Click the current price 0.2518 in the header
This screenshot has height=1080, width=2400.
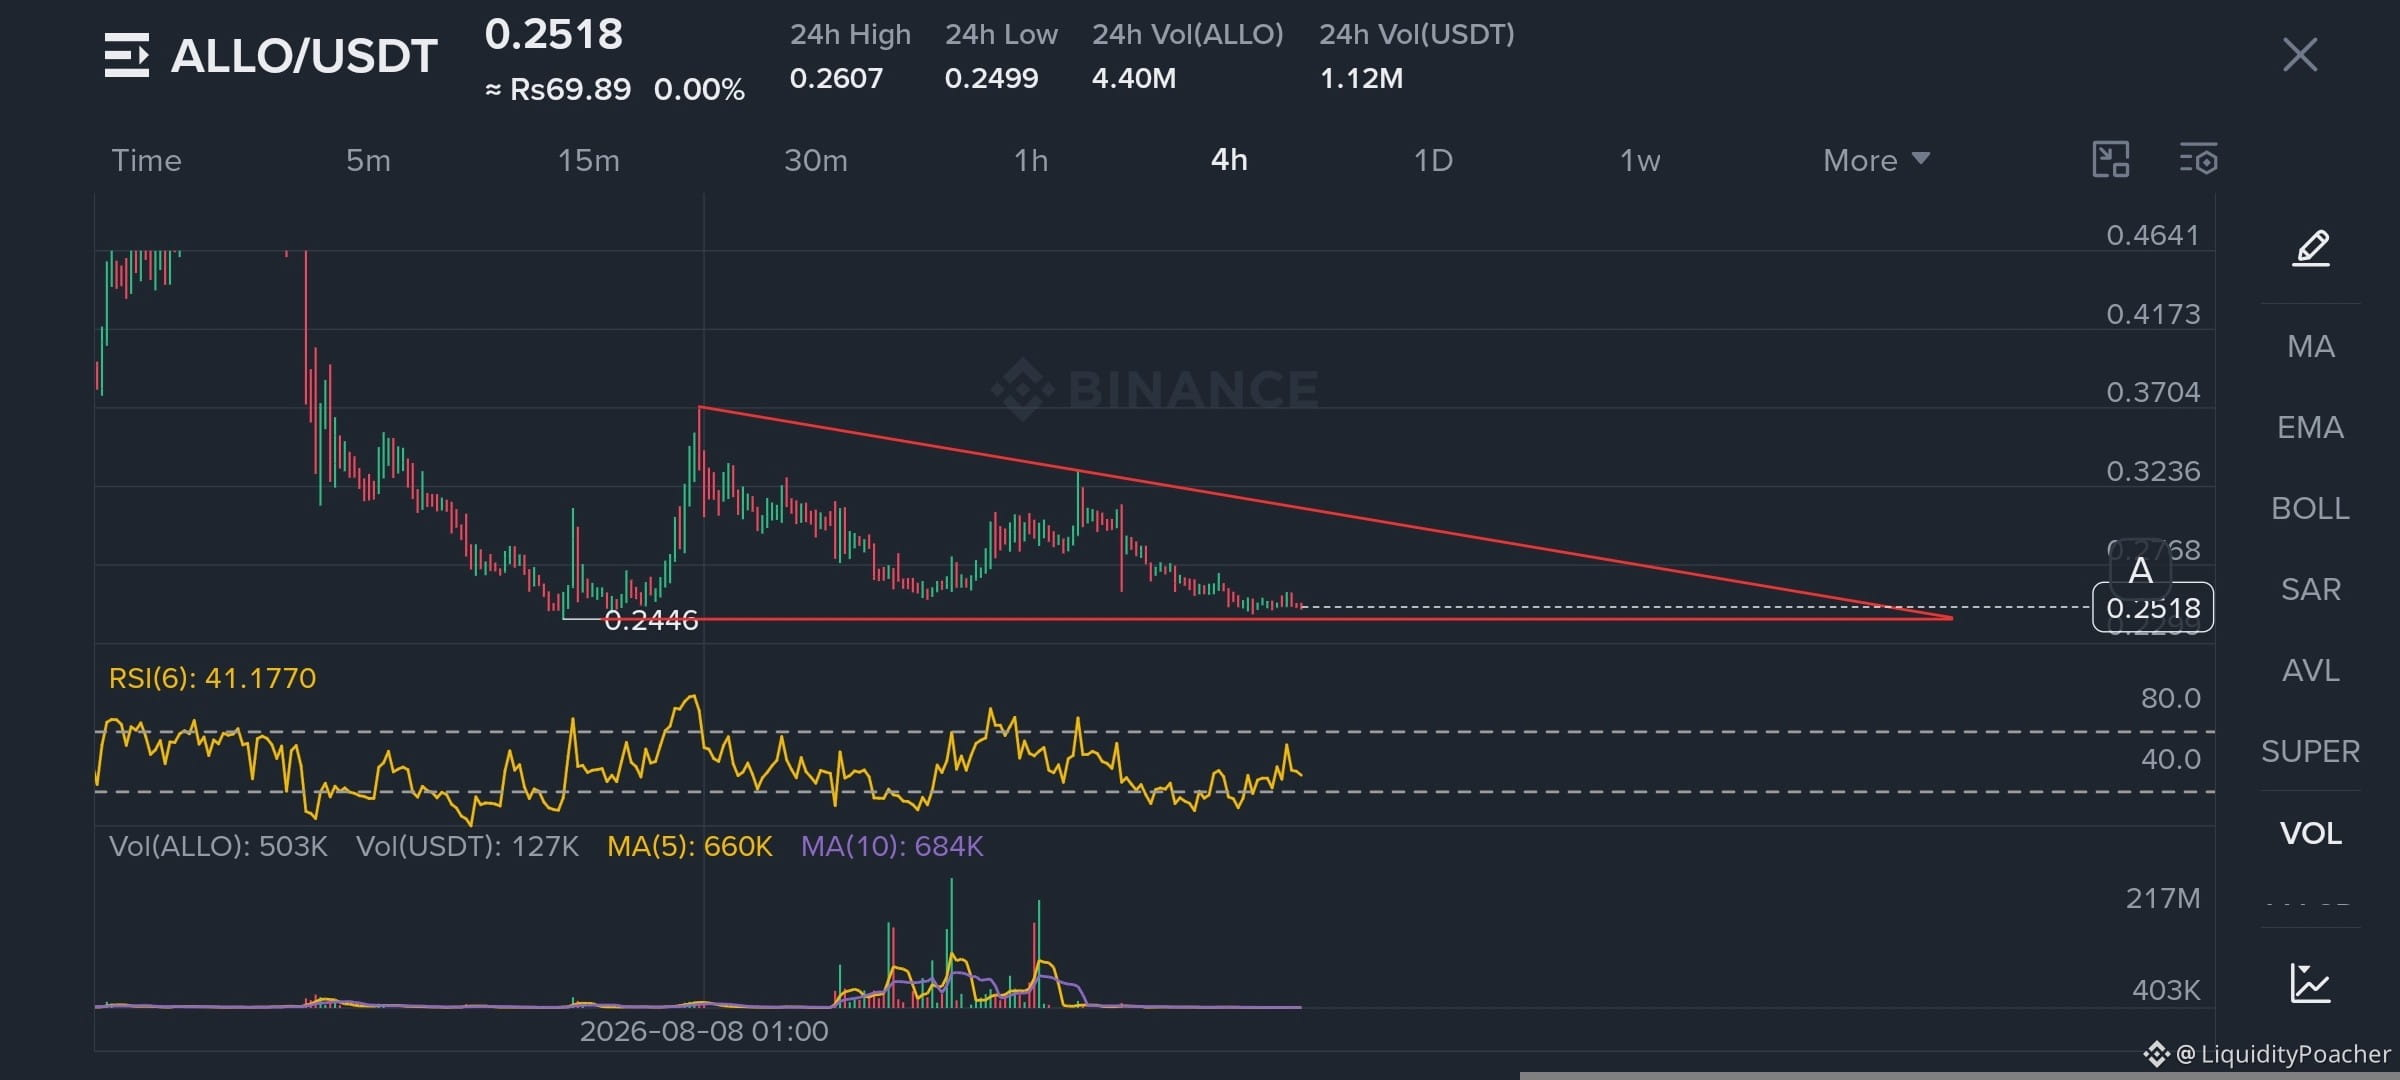click(554, 35)
